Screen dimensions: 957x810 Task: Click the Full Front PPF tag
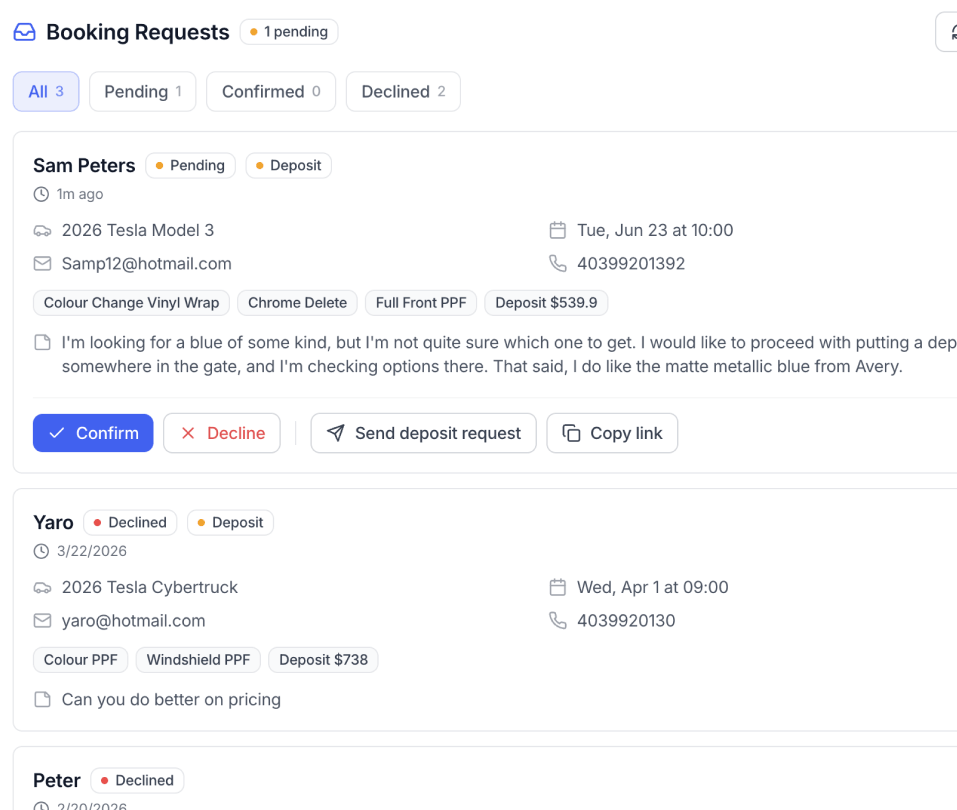[x=421, y=303]
